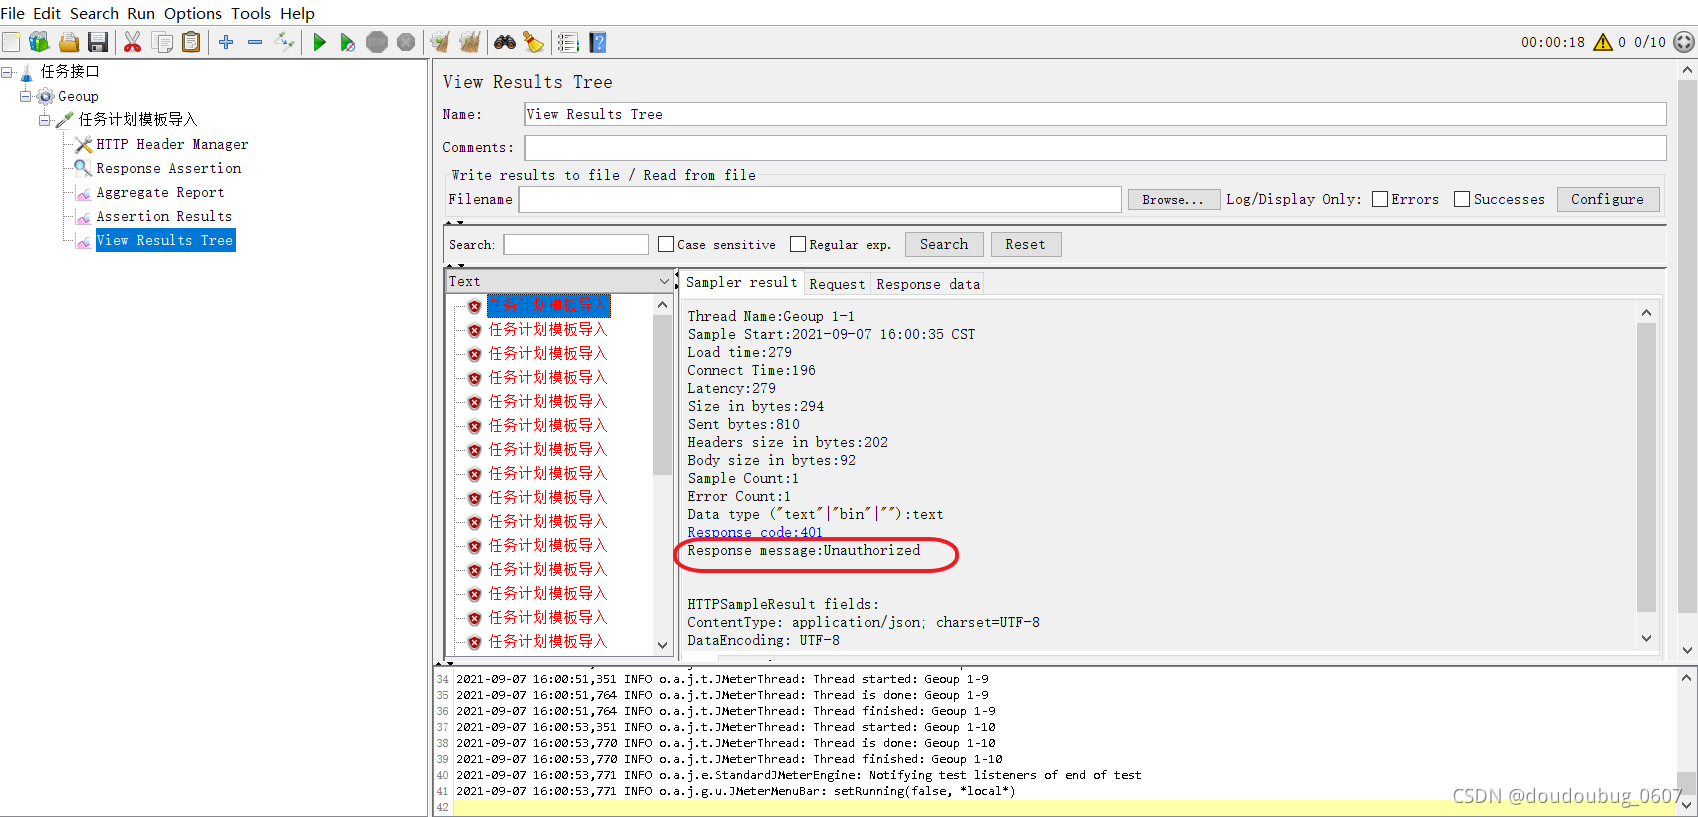Enable Successes only logging checkbox
This screenshot has width=1698, height=817.
(x=1462, y=199)
